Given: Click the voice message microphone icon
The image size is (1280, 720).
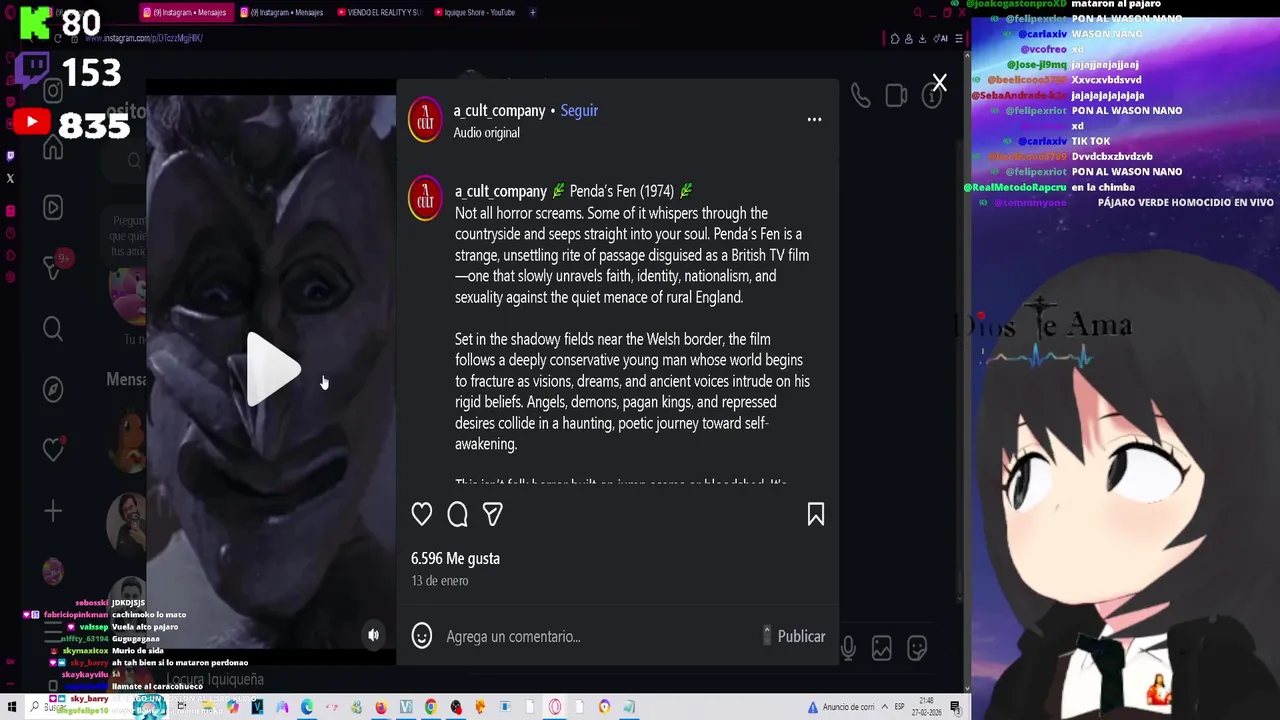Looking at the screenshot, I should point(848,648).
